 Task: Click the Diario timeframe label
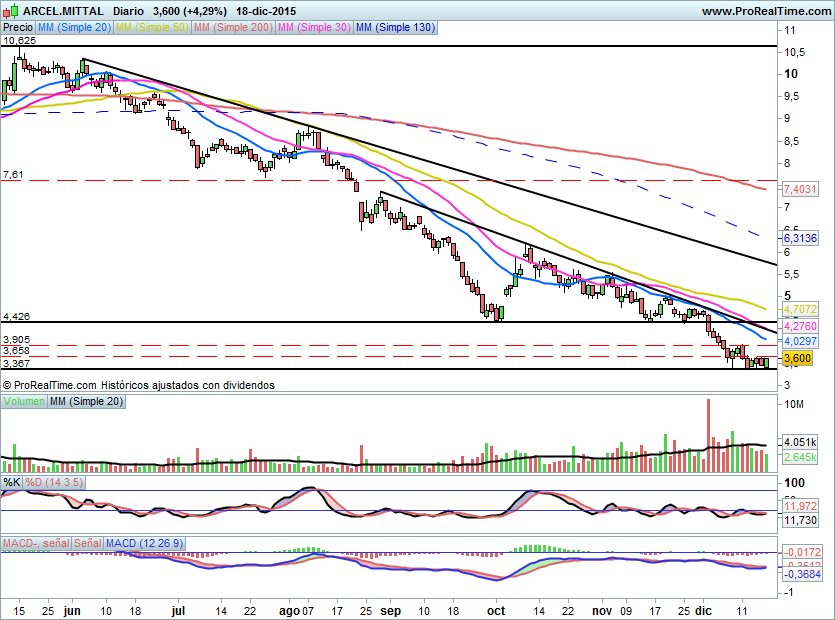(128, 11)
